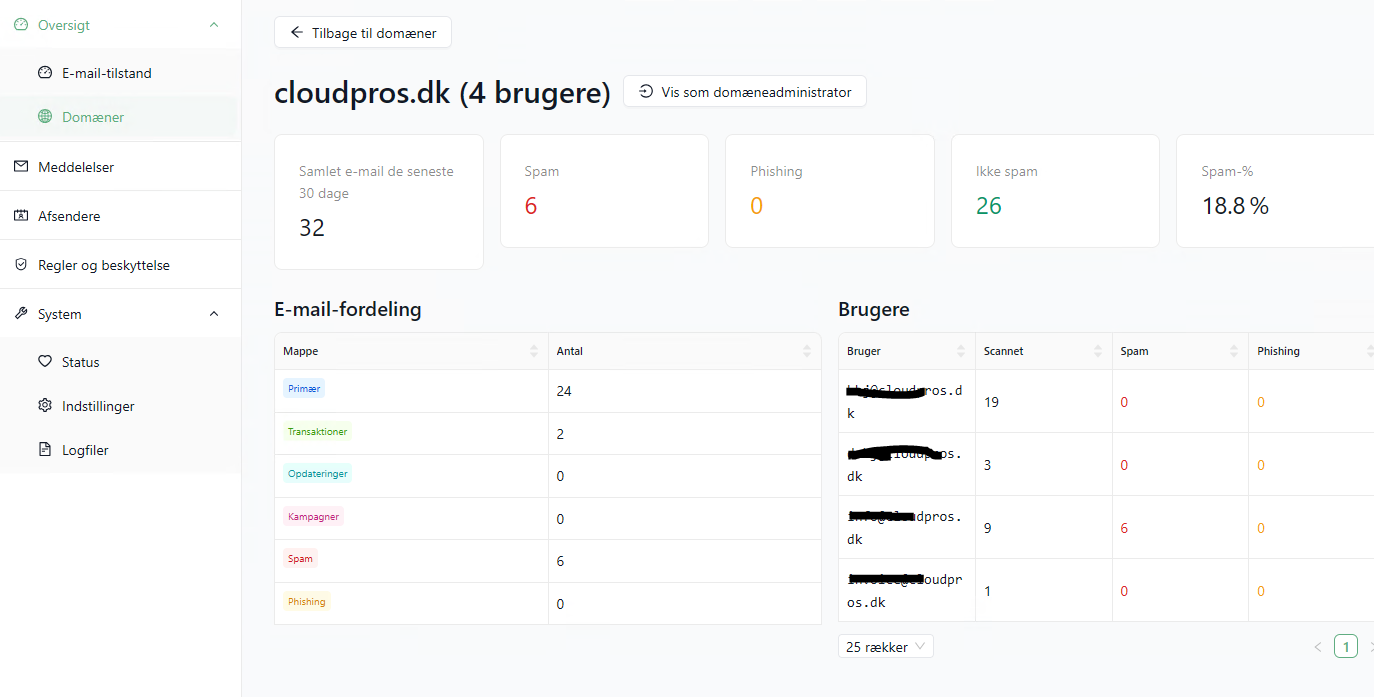Click the Primær folder tag
The height and width of the screenshot is (697, 1374).
(304, 389)
